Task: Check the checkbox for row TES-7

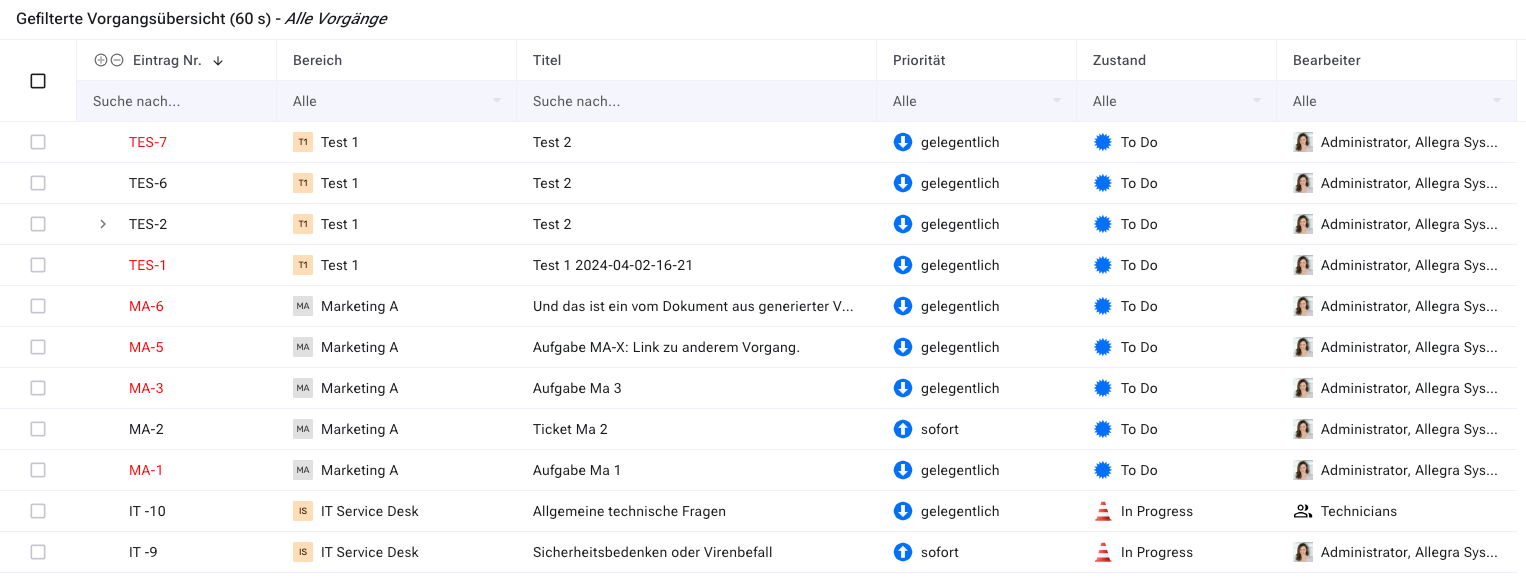Action: (38, 142)
